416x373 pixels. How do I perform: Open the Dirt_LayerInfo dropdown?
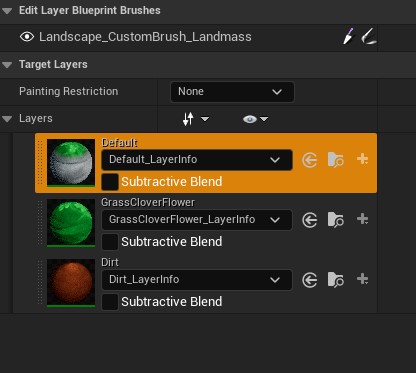click(197, 280)
